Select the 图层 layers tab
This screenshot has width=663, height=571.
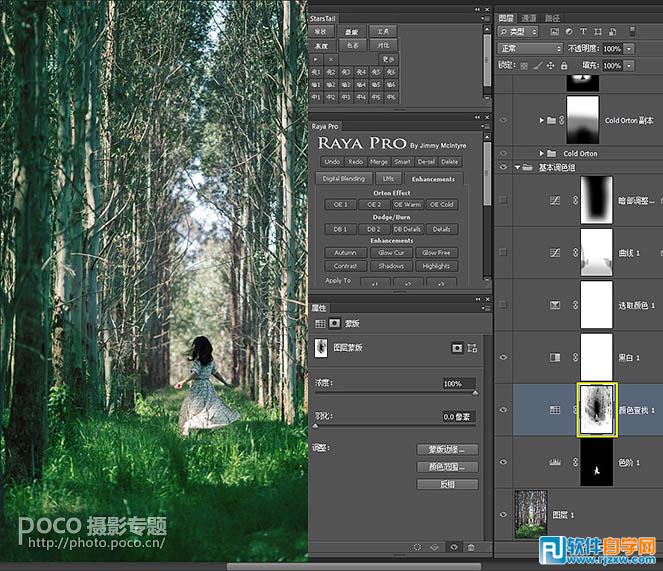coord(506,18)
